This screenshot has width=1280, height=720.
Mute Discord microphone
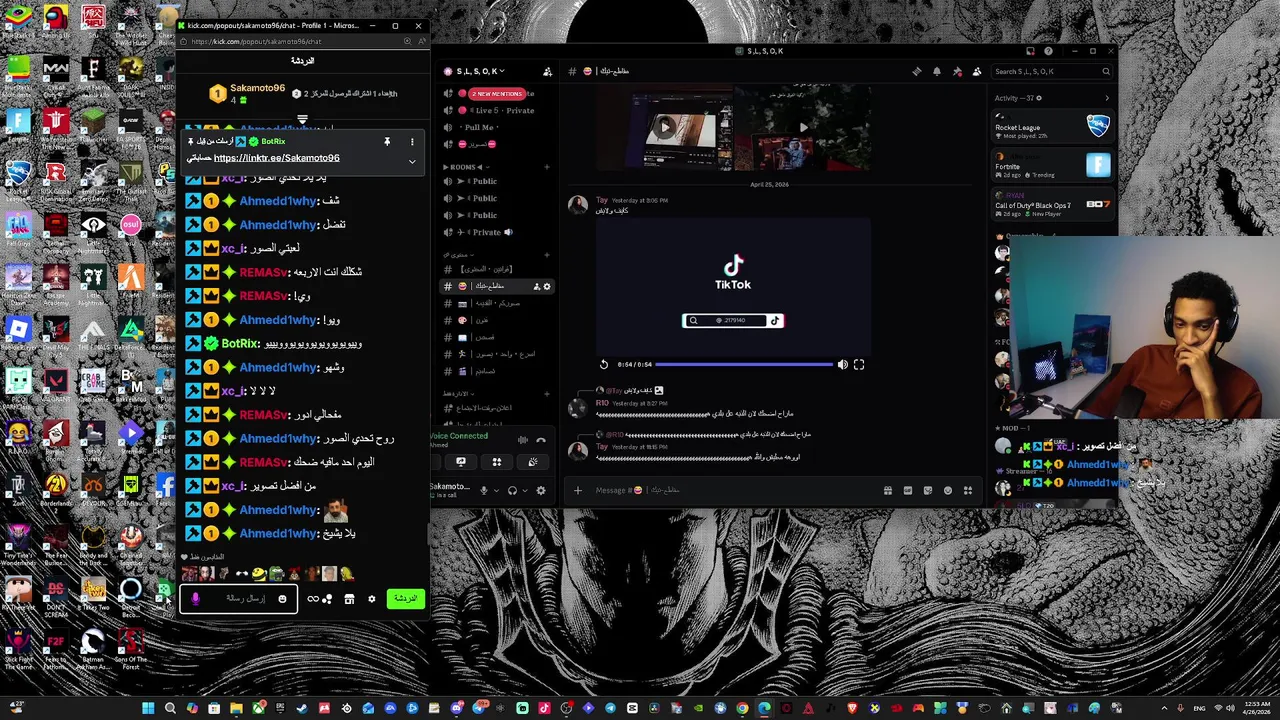point(484,490)
